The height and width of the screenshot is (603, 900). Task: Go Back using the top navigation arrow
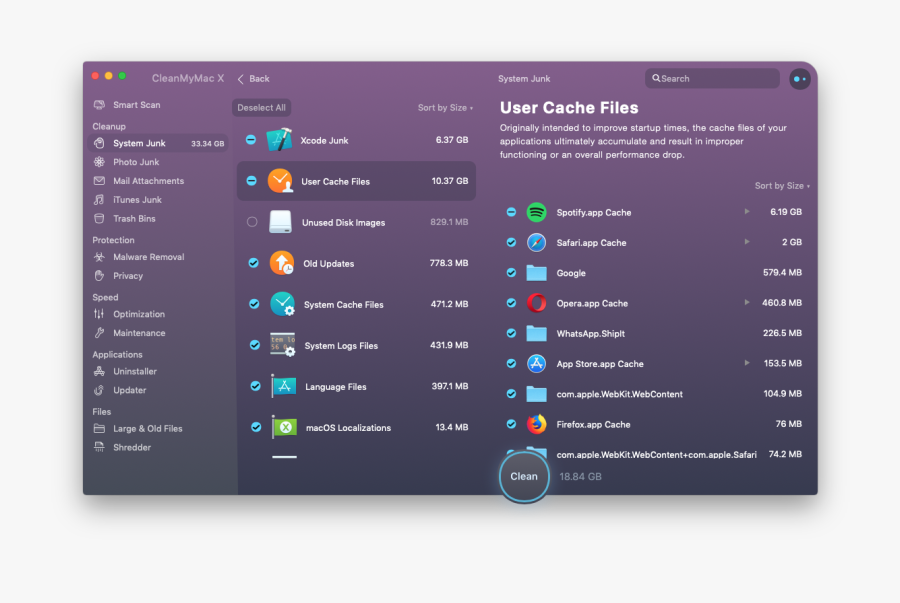[x=253, y=79]
